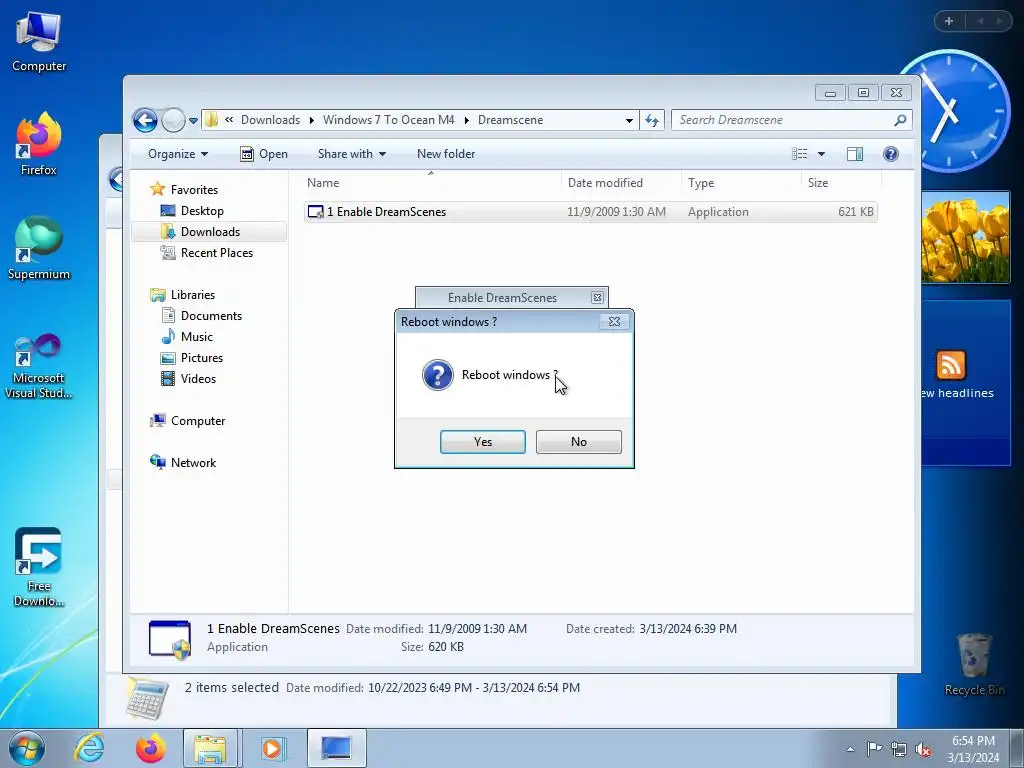
Task: Expand the arrow after Downloads breadcrumb
Action: click(312, 120)
